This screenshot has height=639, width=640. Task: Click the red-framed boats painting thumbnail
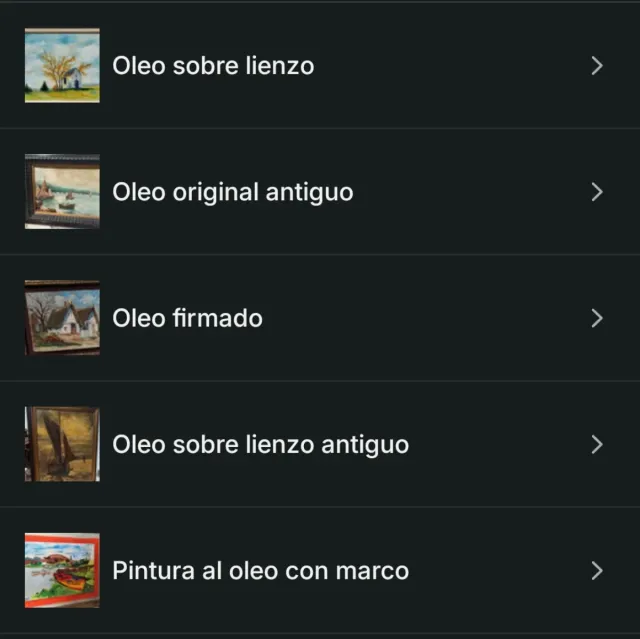point(62,571)
